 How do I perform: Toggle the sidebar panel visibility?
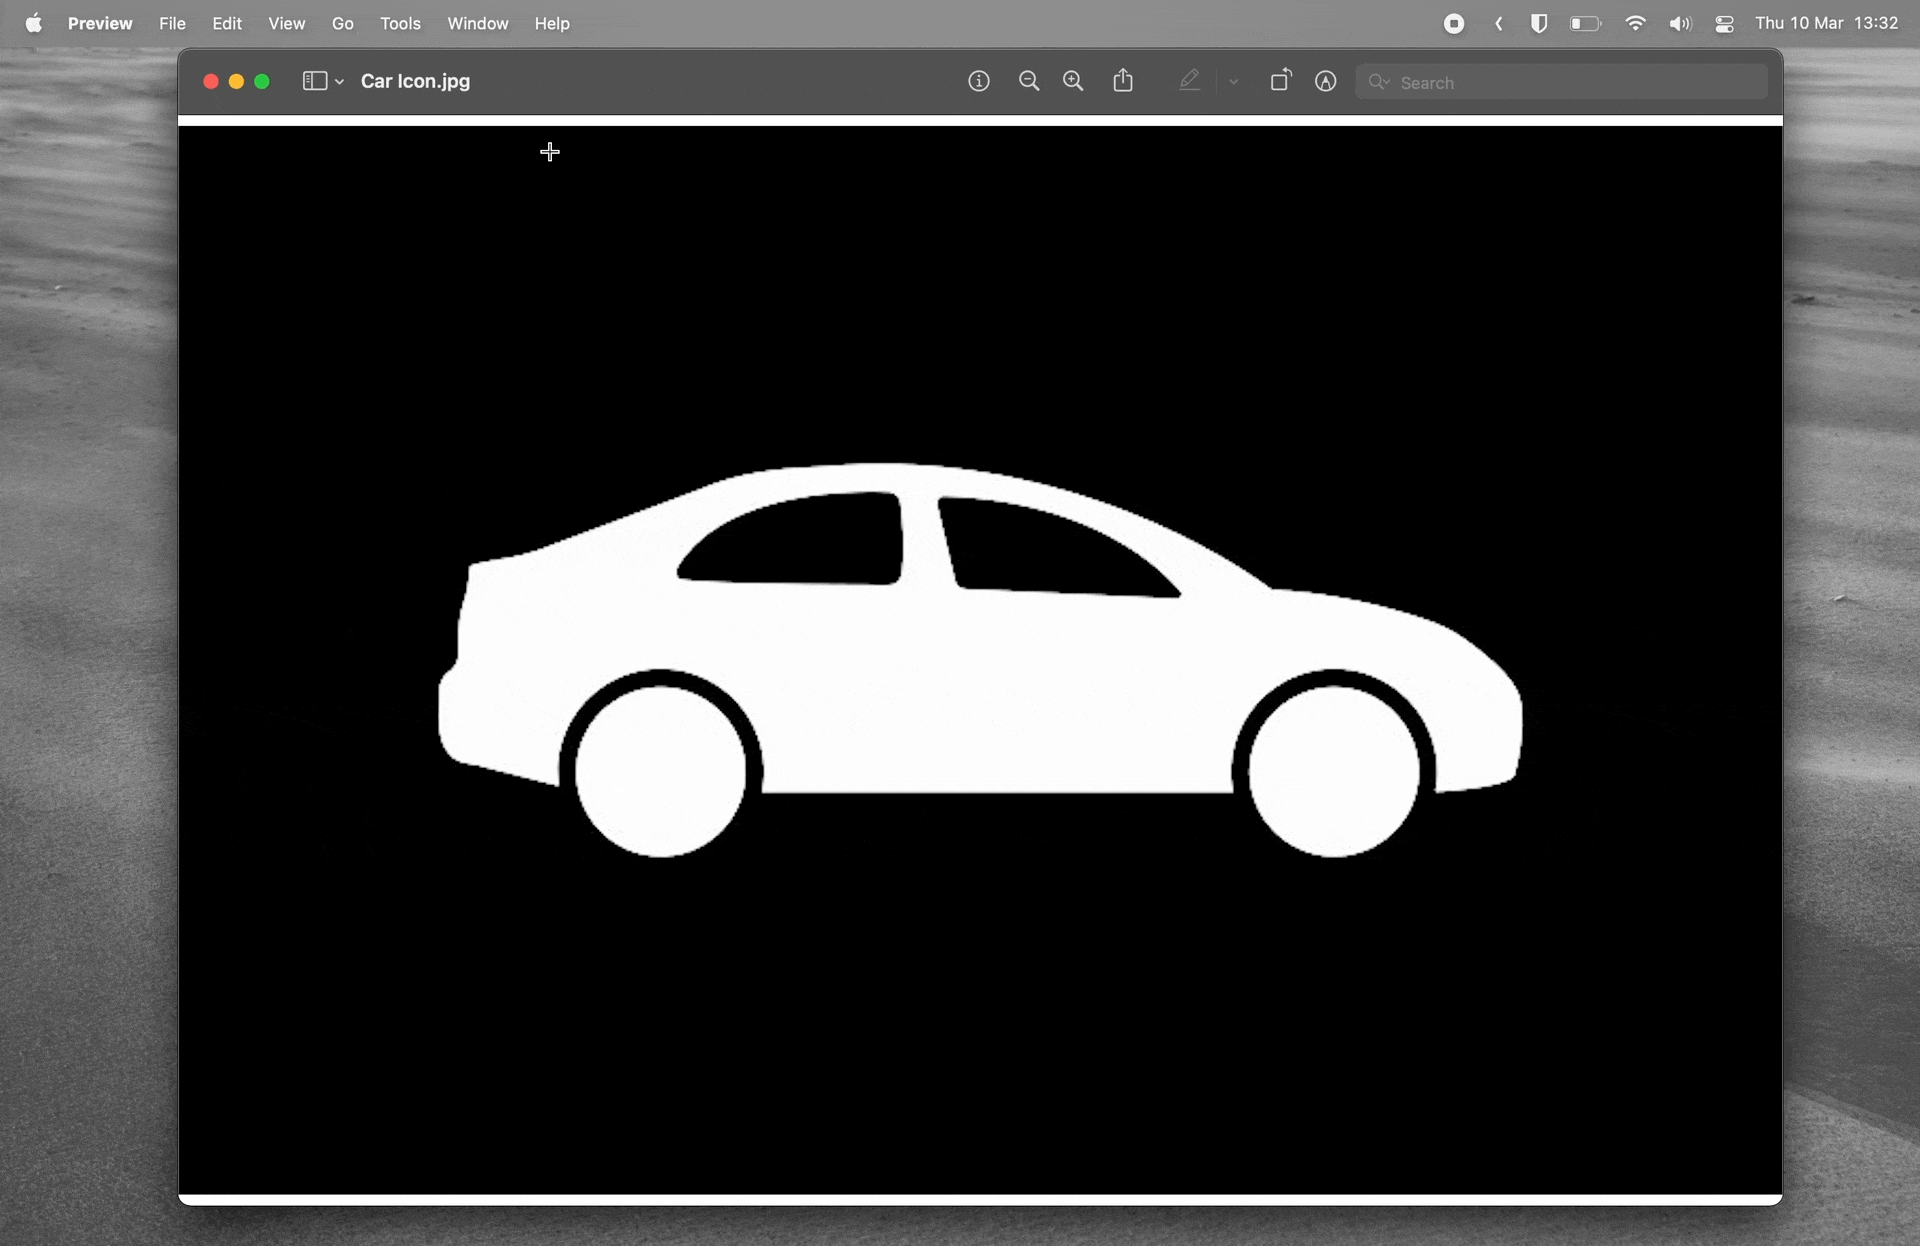pos(315,81)
